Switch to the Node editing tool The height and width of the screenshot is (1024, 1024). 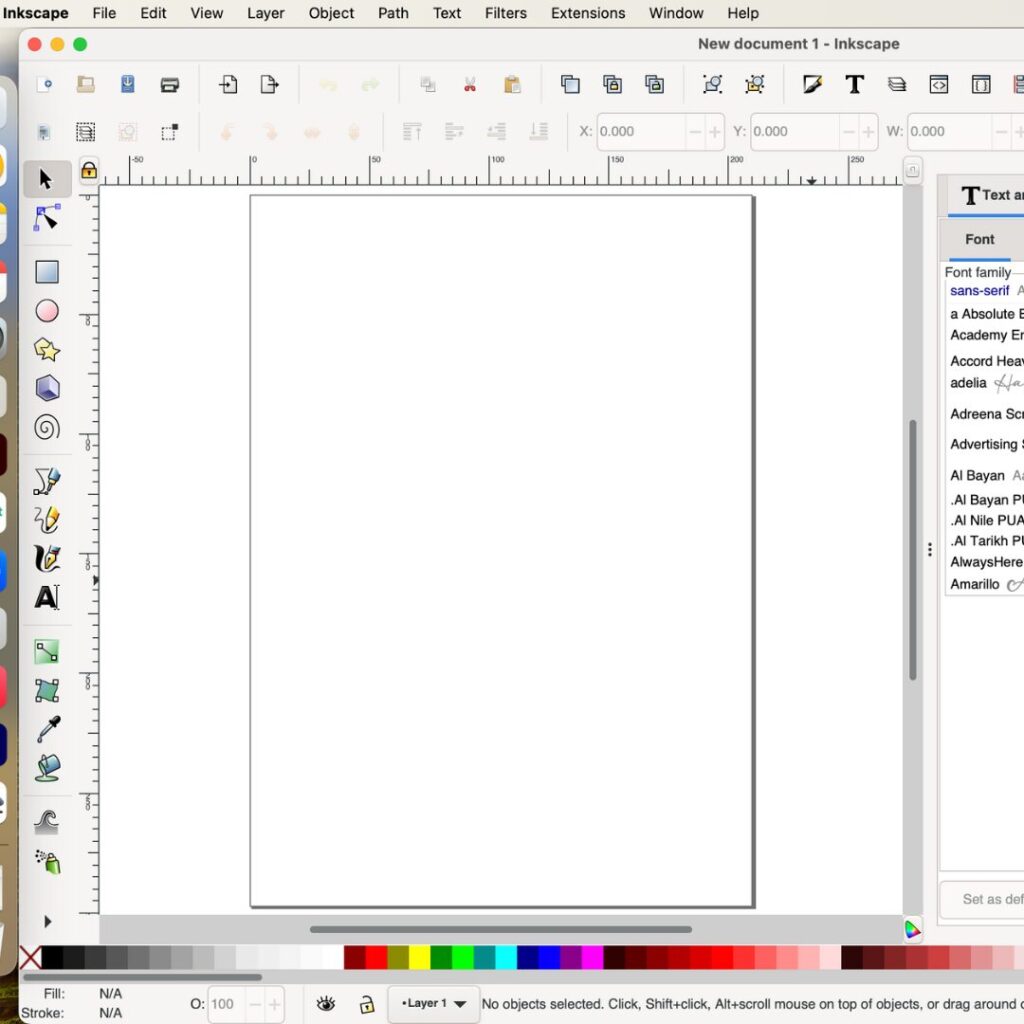click(x=46, y=218)
